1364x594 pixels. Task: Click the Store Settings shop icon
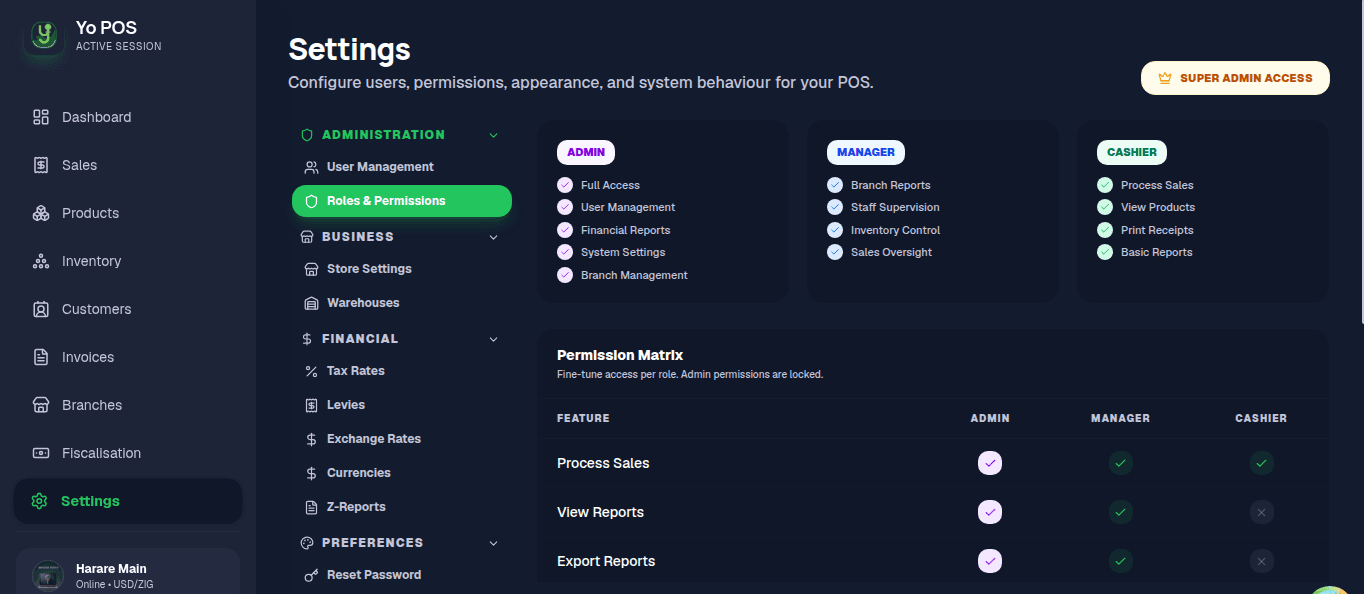(311, 269)
